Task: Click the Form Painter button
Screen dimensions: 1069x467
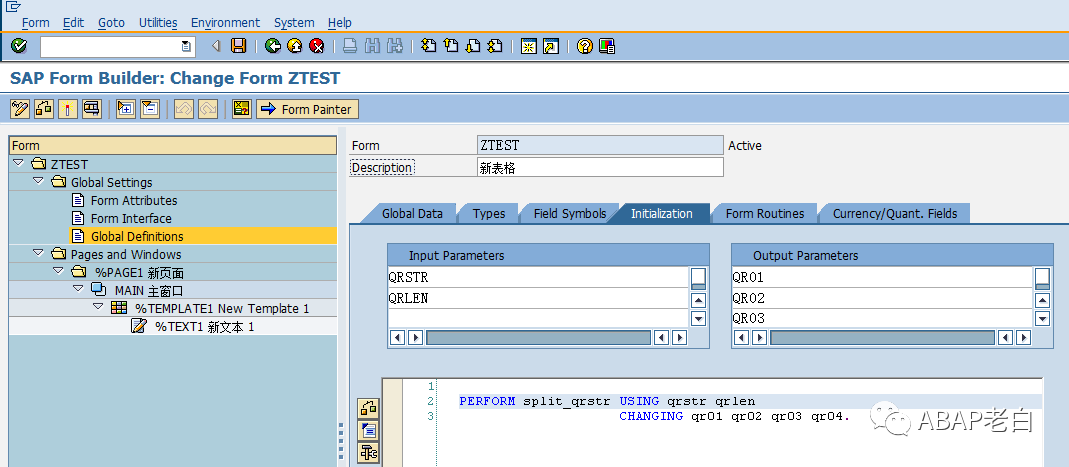Action: point(307,109)
